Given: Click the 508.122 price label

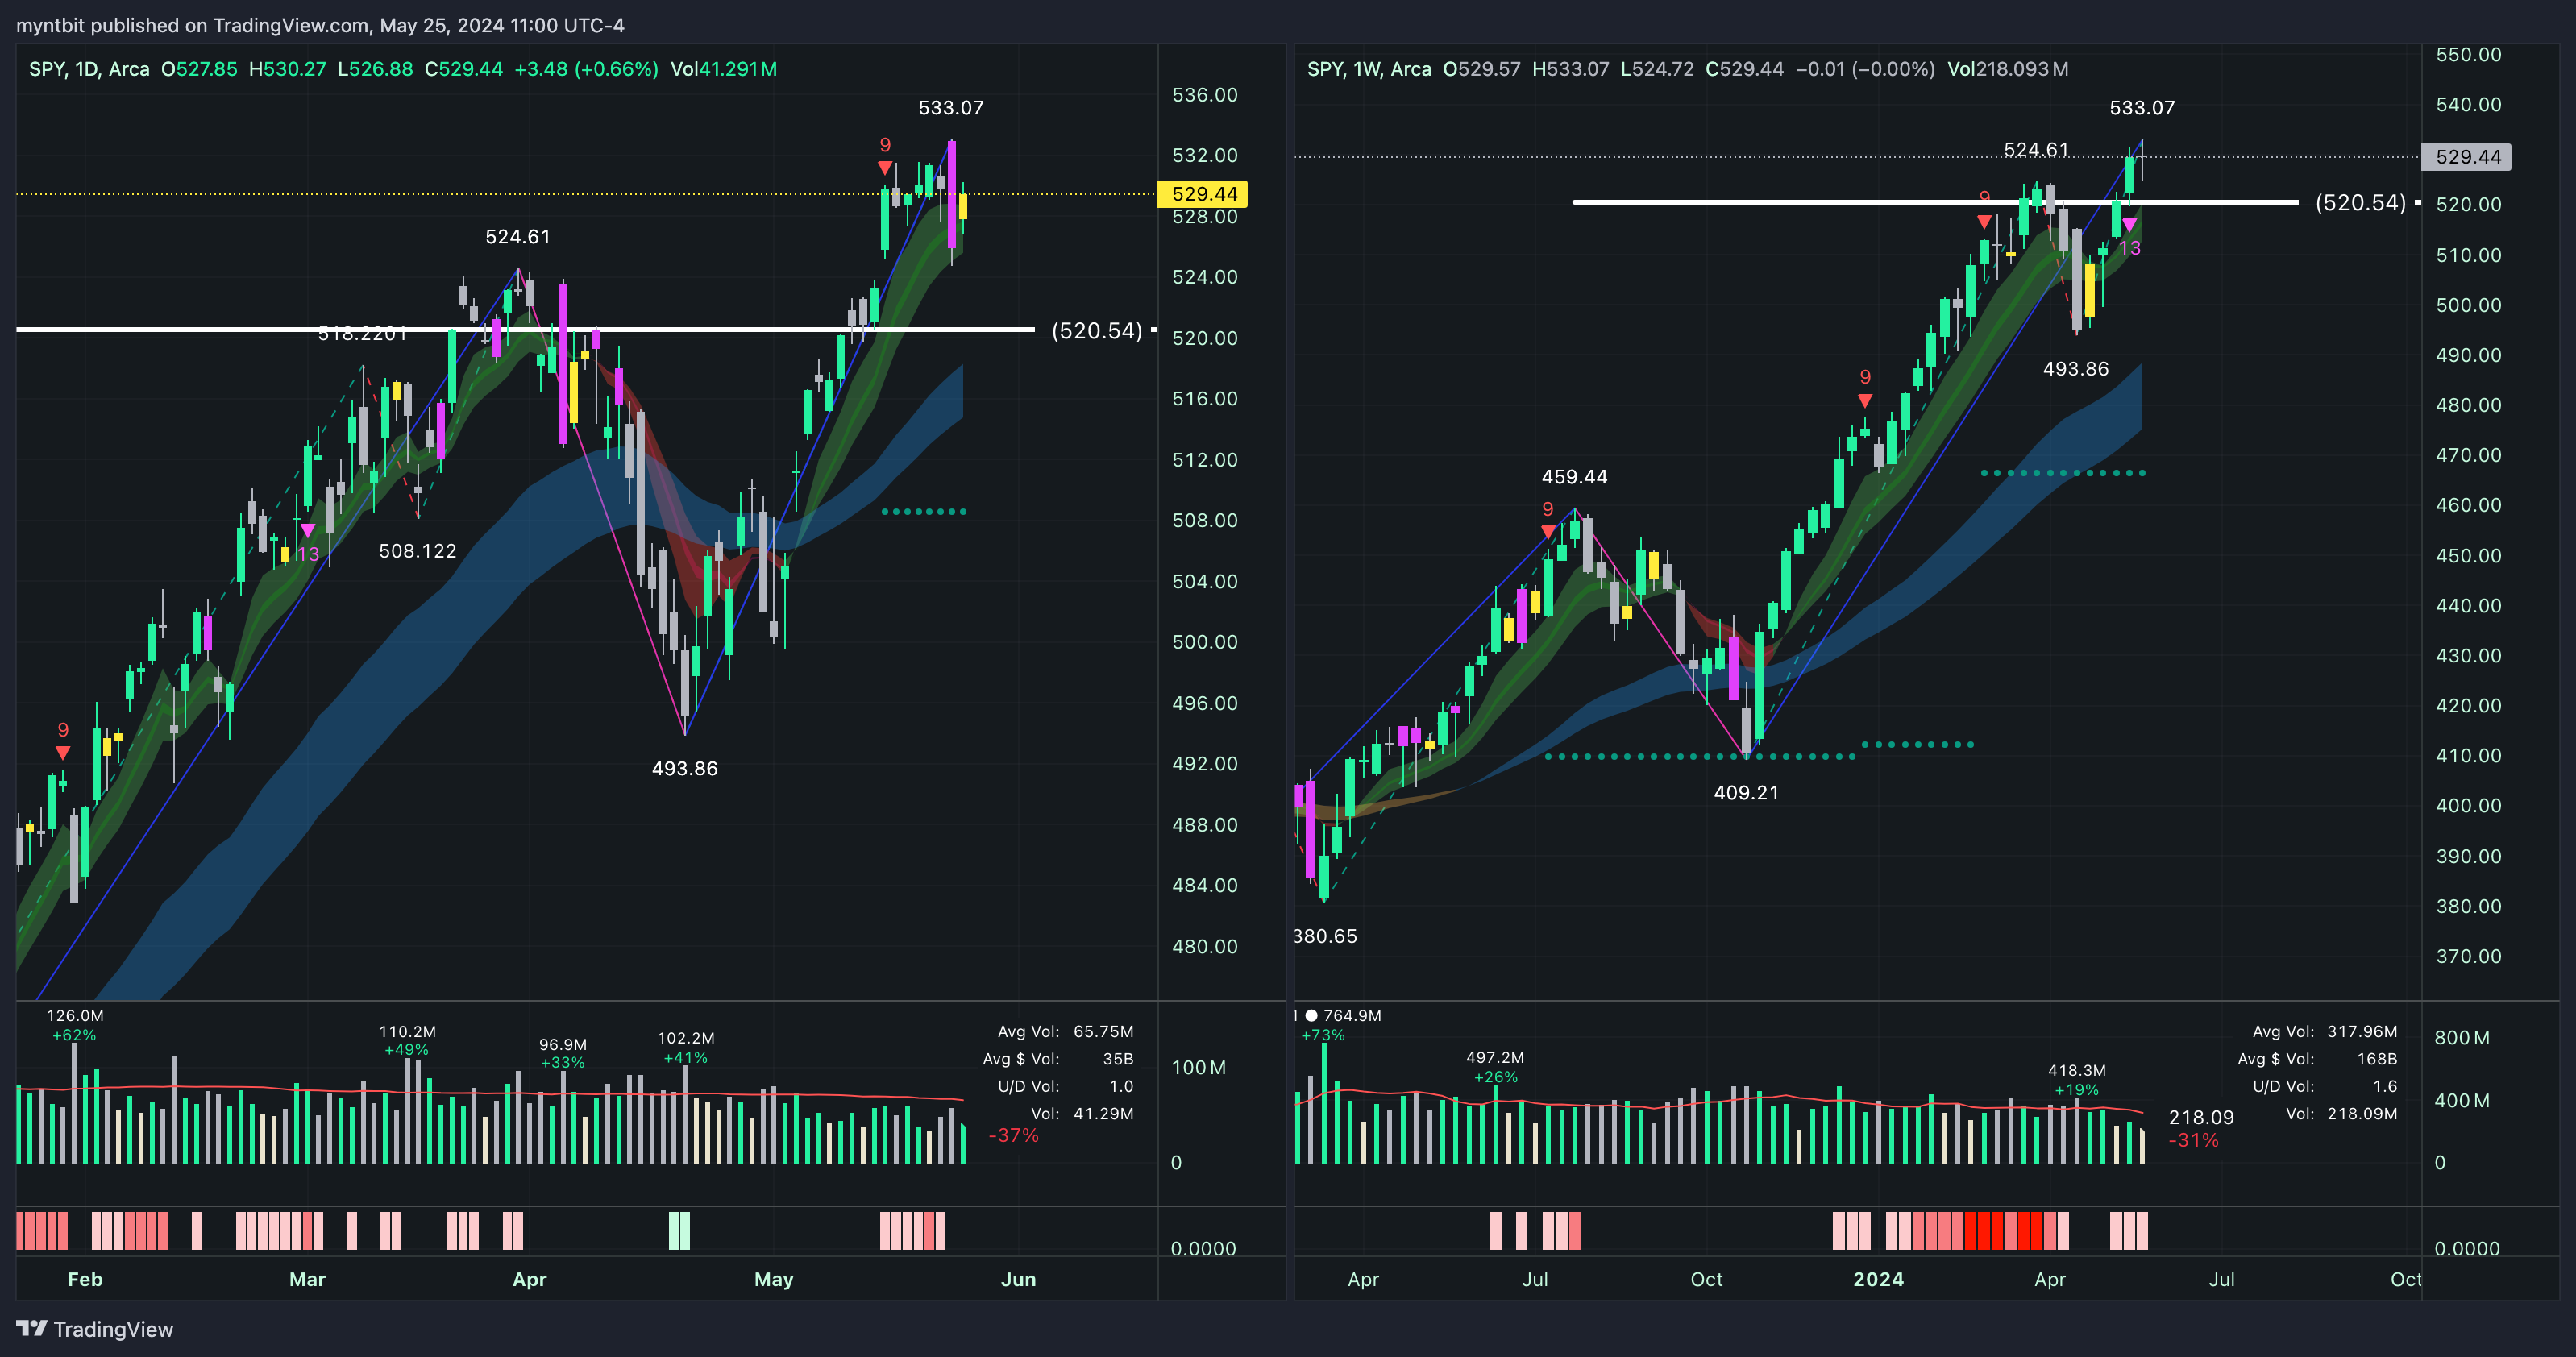Looking at the screenshot, I should (x=418, y=551).
